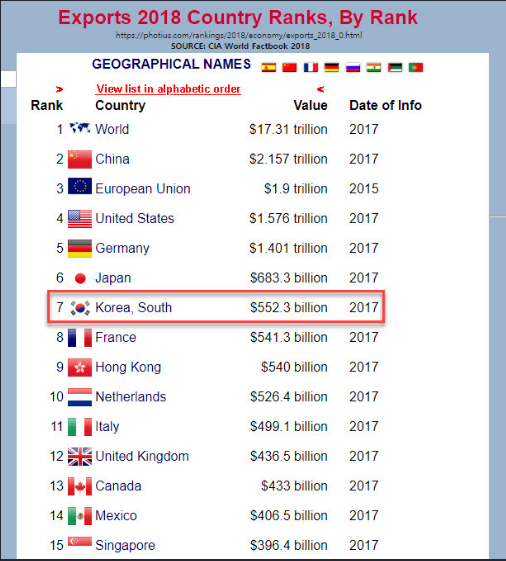506x561 pixels.
Task: Click the Arabic flag icon before Portugal
Action: point(395,67)
